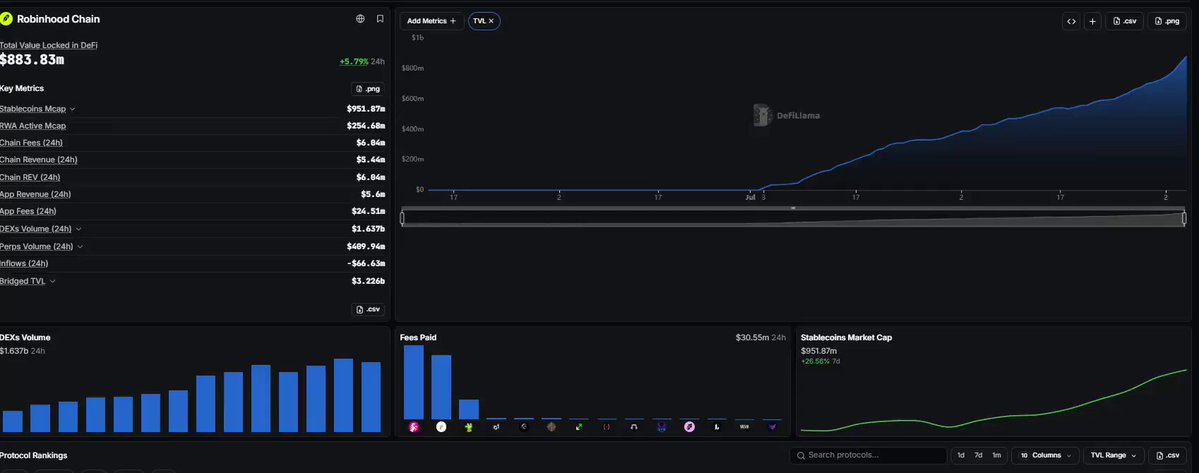
Task: Download Protocol Rankings as .csv
Action: point(1168,455)
